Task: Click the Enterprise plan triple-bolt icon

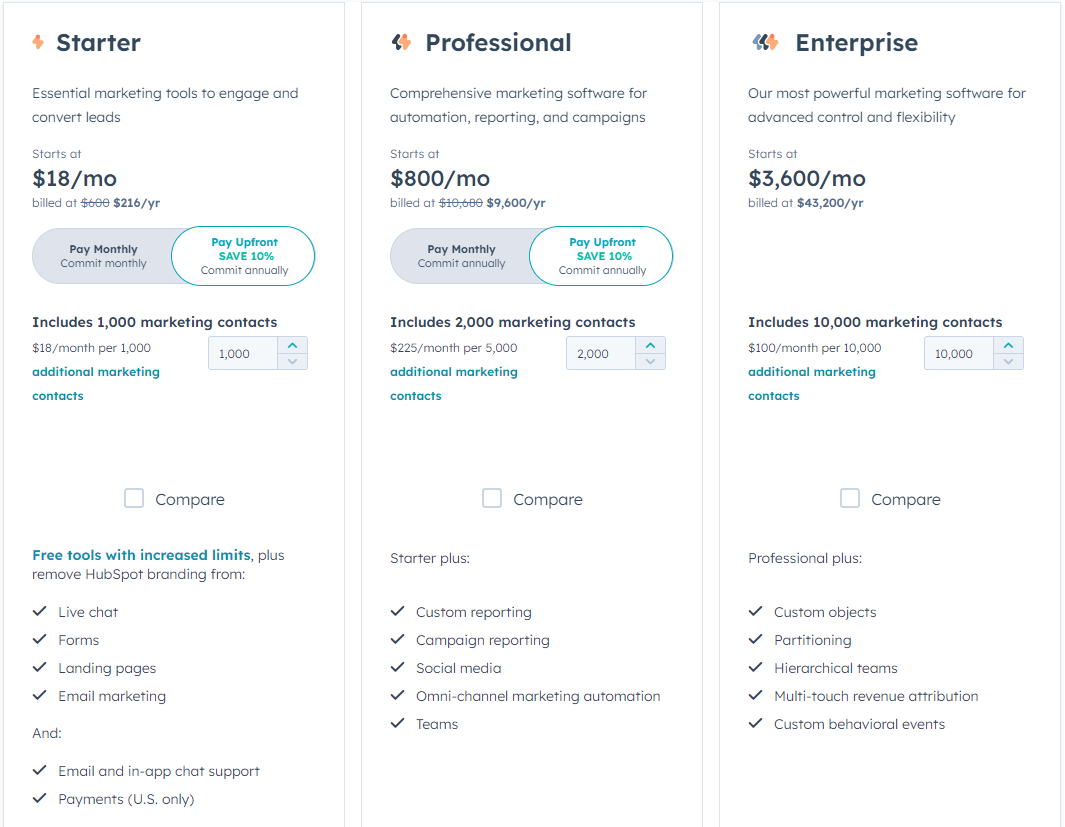Action: click(764, 42)
